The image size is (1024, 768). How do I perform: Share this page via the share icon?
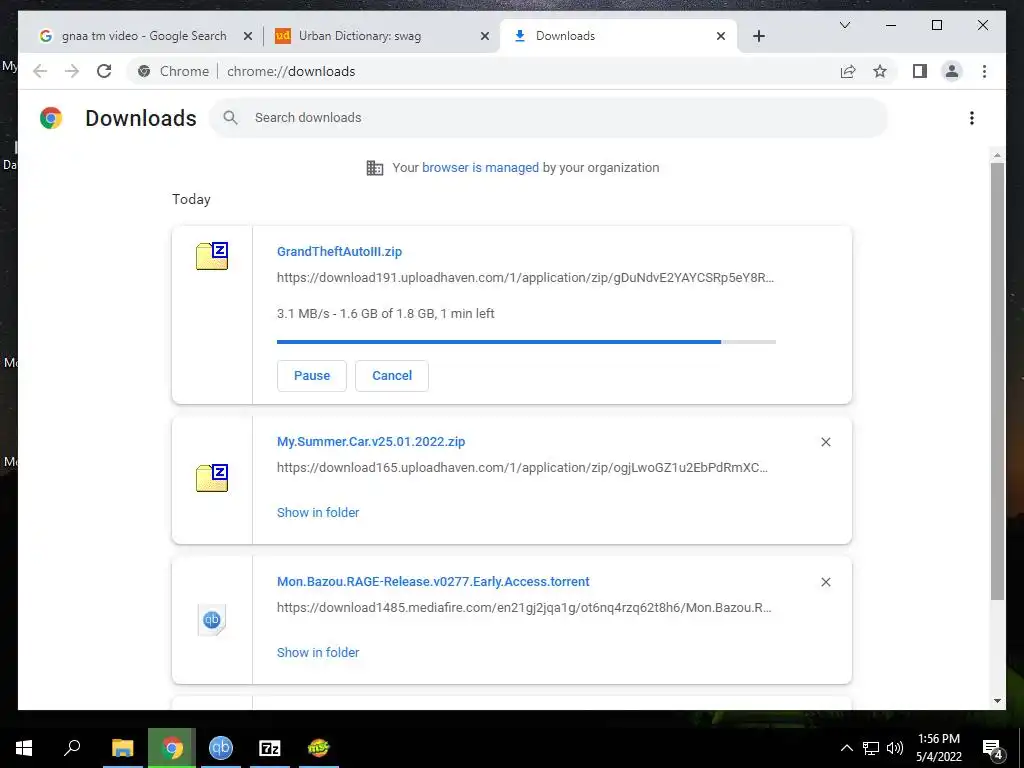point(848,71)
